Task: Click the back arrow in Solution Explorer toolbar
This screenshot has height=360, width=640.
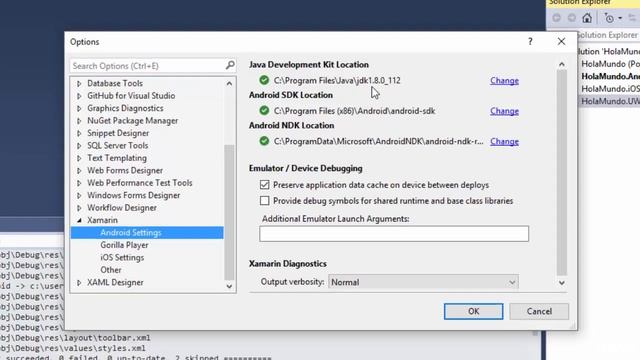Action: click(556, 18)
